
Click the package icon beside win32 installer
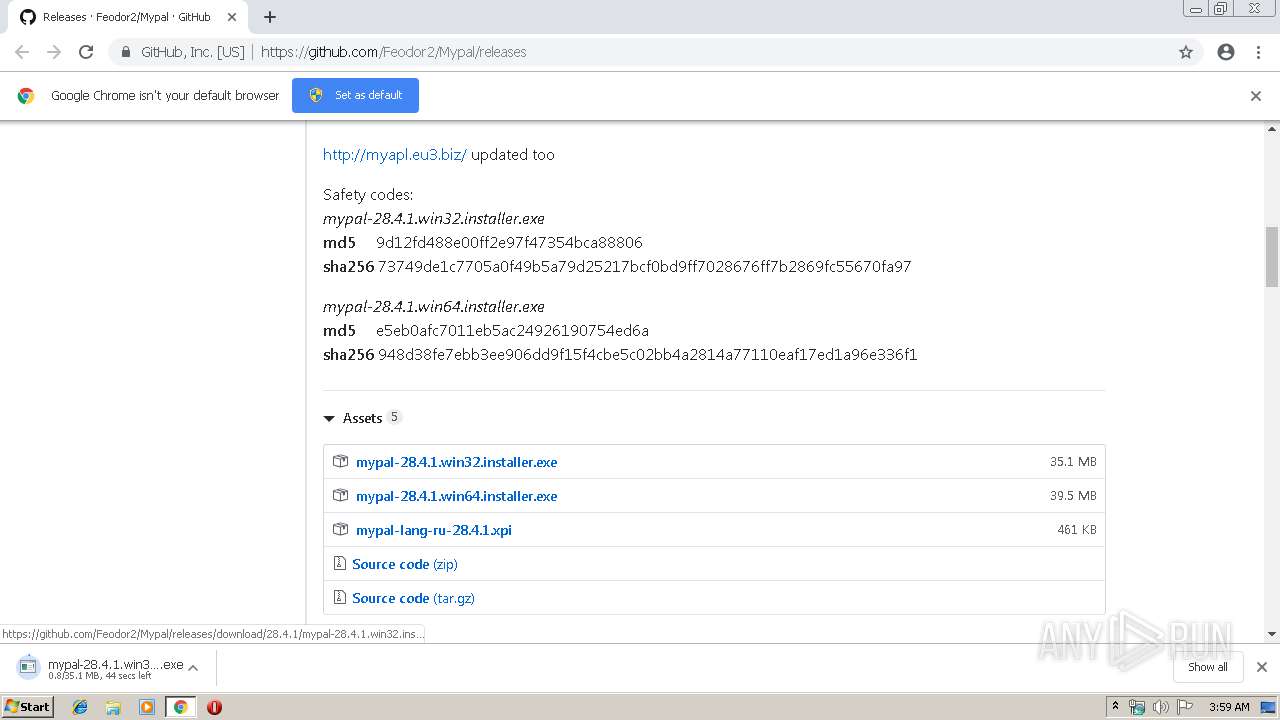tap(340, 462)
